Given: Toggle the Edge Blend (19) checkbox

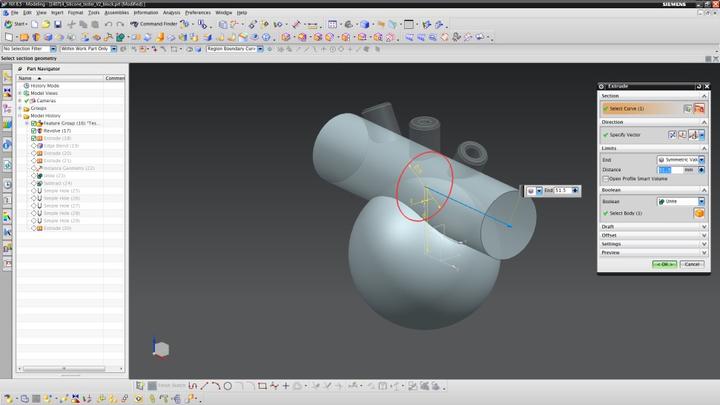Looking at the screenshot, I should click(34, 146).
